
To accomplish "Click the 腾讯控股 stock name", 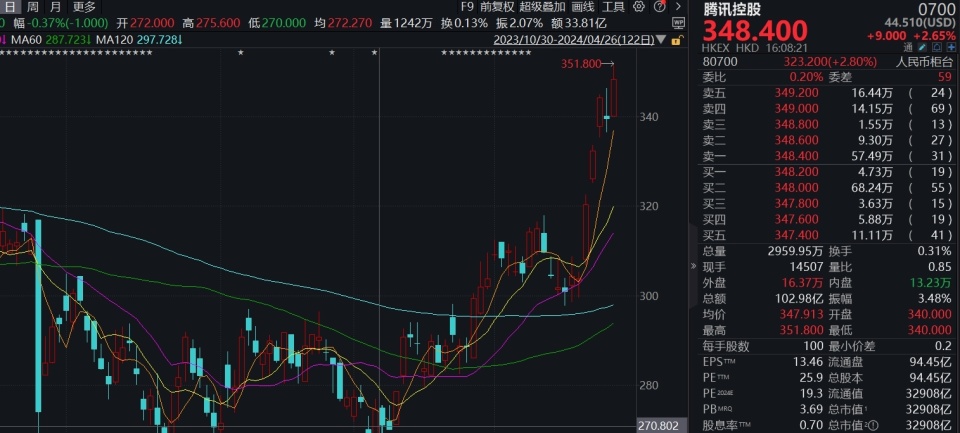I will (x=730, y=9).
